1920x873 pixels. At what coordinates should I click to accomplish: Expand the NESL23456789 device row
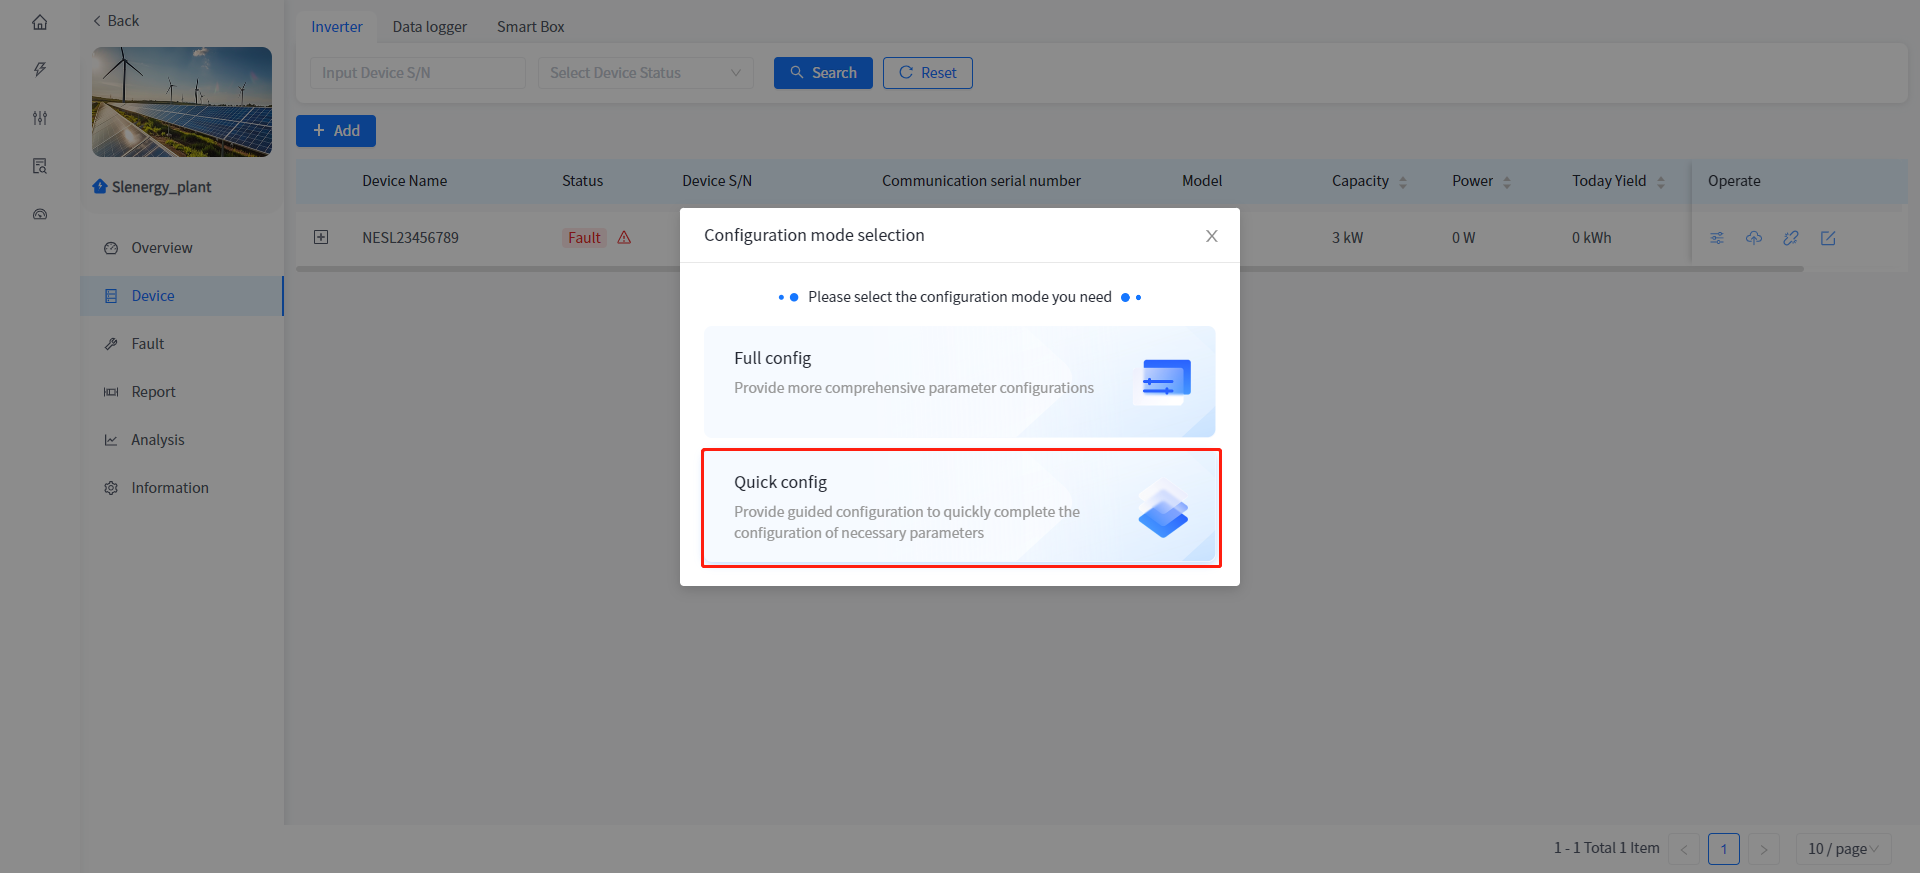(321, 237)
